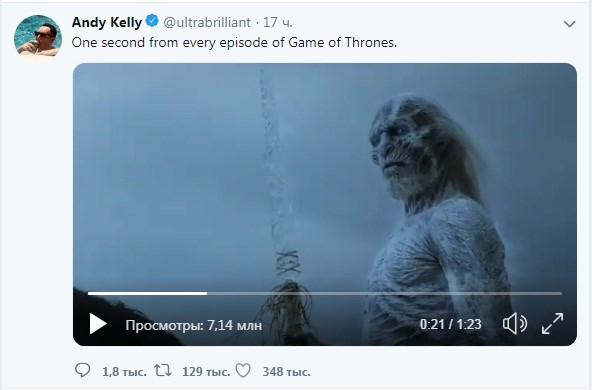This screenshot has height=390, width=592.
Task: Click the tweet text about Game of Thrones
Action: pyautogui.click(x=234, y=42)
